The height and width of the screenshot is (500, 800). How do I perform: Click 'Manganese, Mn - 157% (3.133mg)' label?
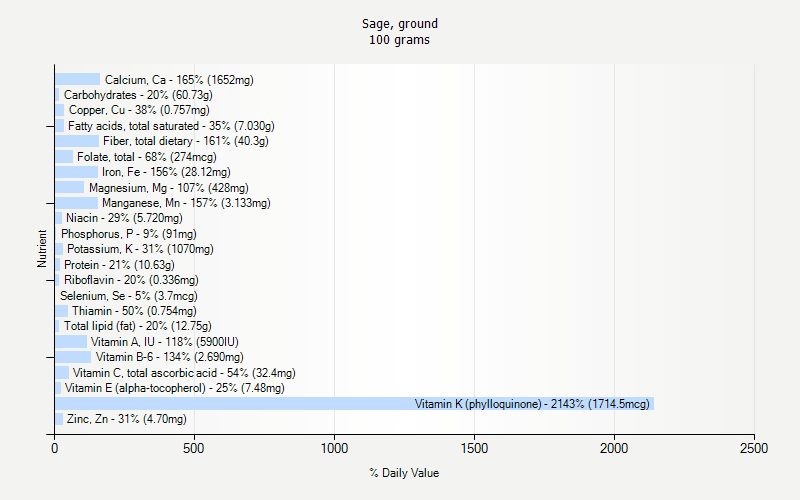186,203
